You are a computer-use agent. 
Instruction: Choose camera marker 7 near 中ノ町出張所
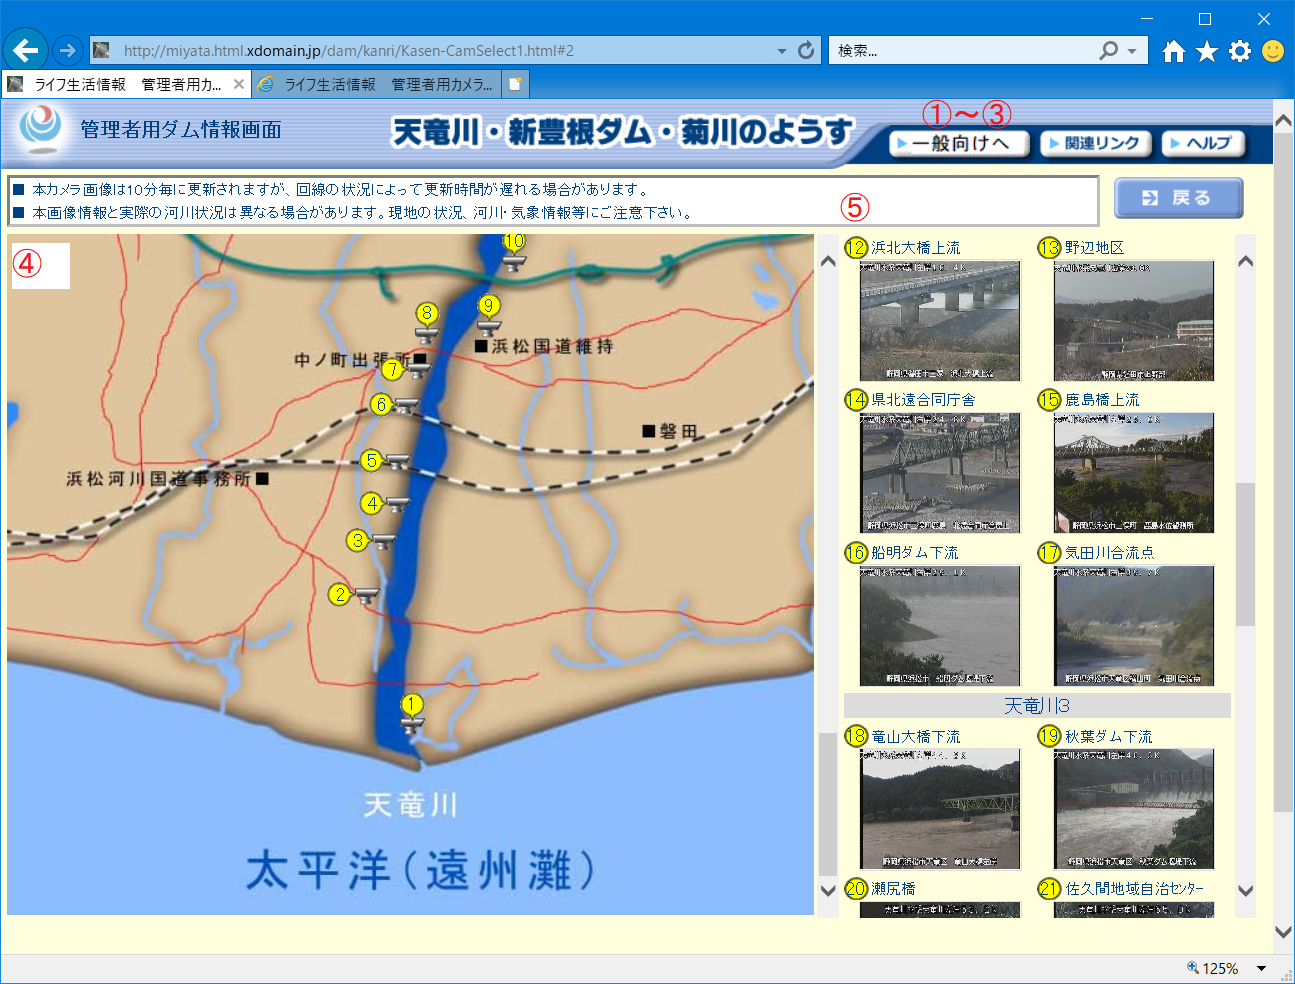(x=393, y=370)
